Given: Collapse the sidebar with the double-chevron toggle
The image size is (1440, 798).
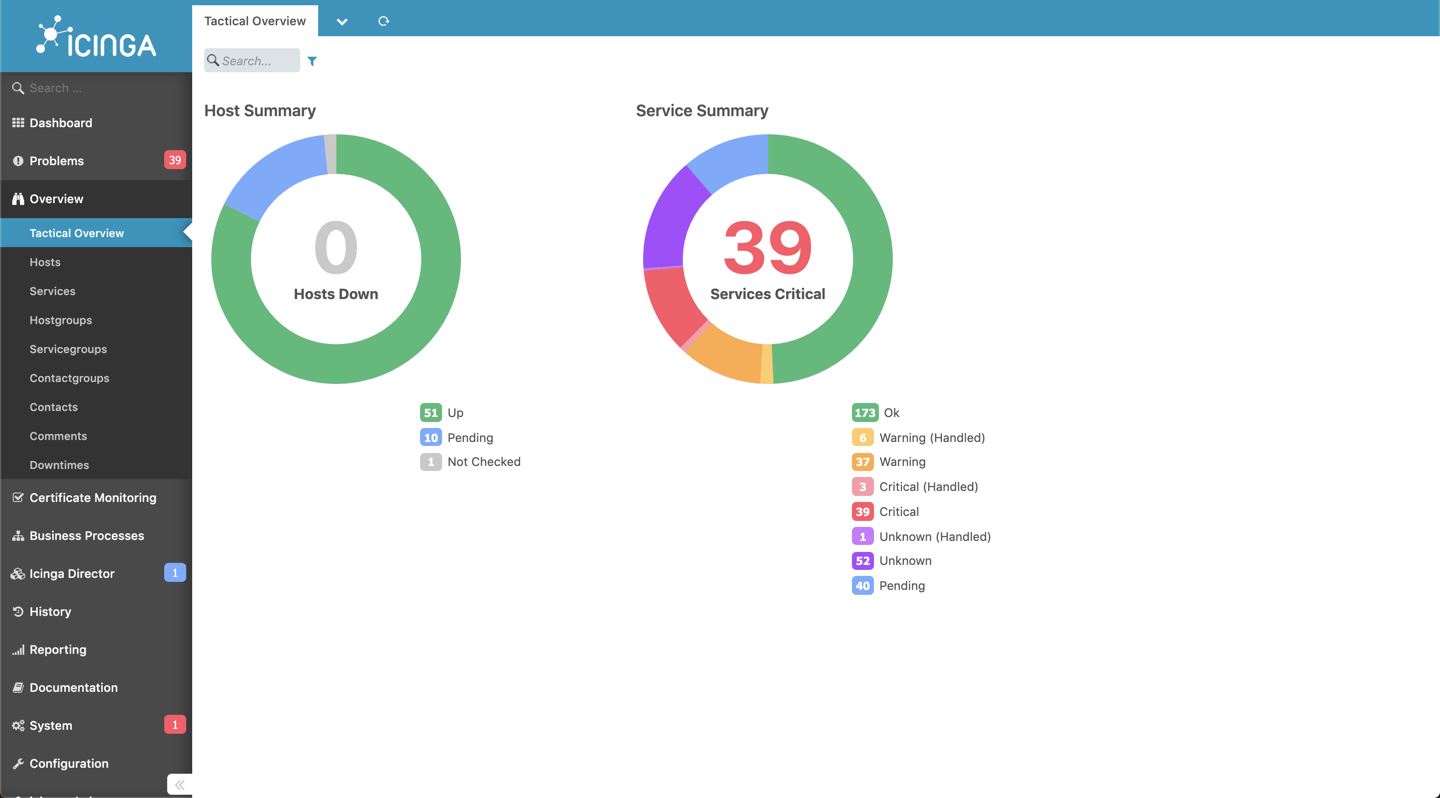Looking at the screenshot, I should click(x=180, y=784).
